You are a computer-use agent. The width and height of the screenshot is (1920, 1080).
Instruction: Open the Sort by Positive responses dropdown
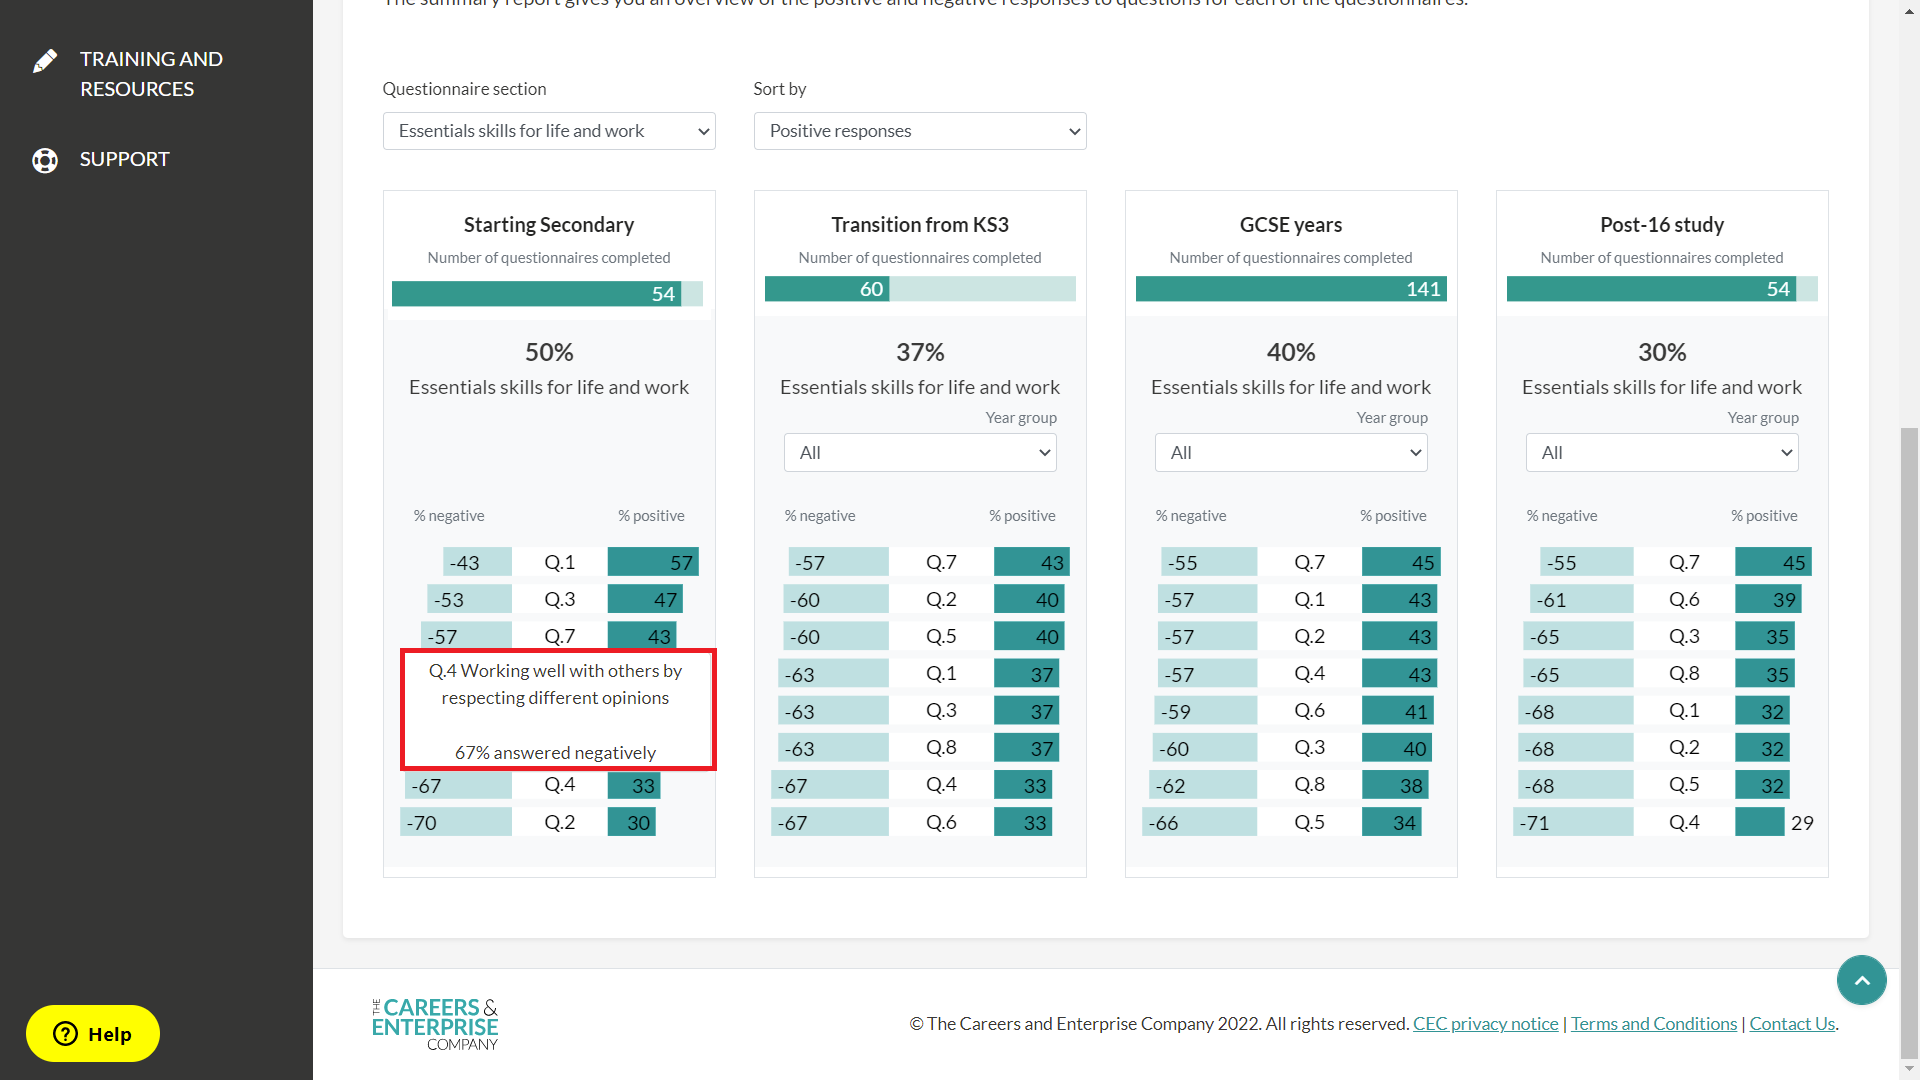pos(920,131)
